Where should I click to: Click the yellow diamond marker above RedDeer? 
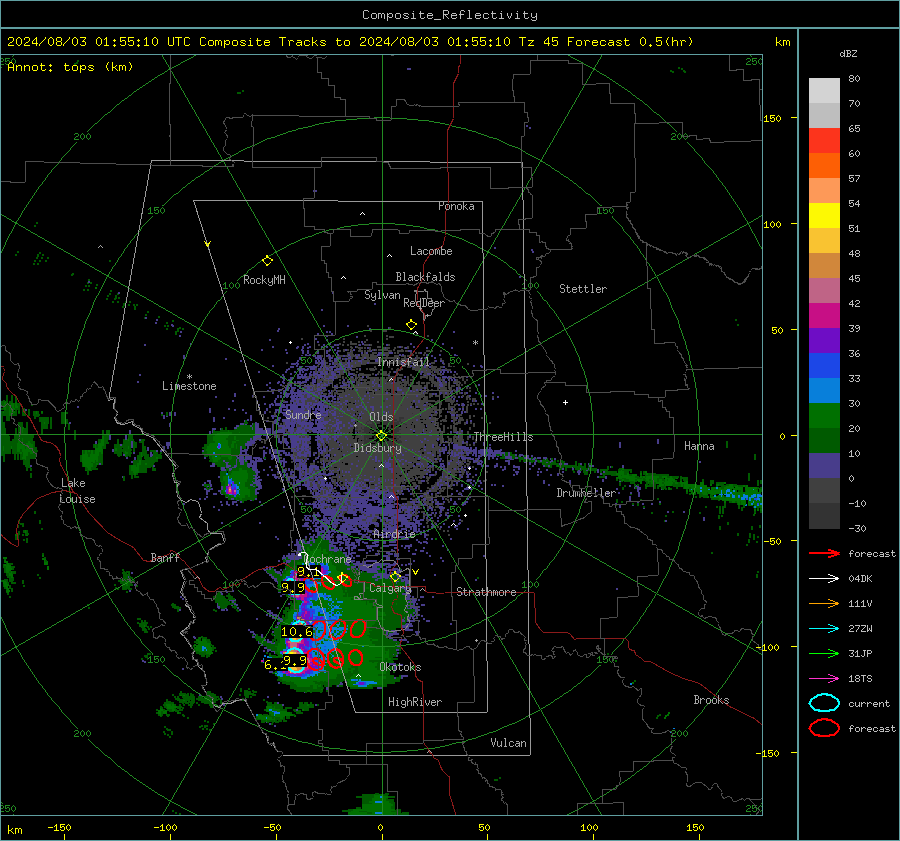coord(412,325)
